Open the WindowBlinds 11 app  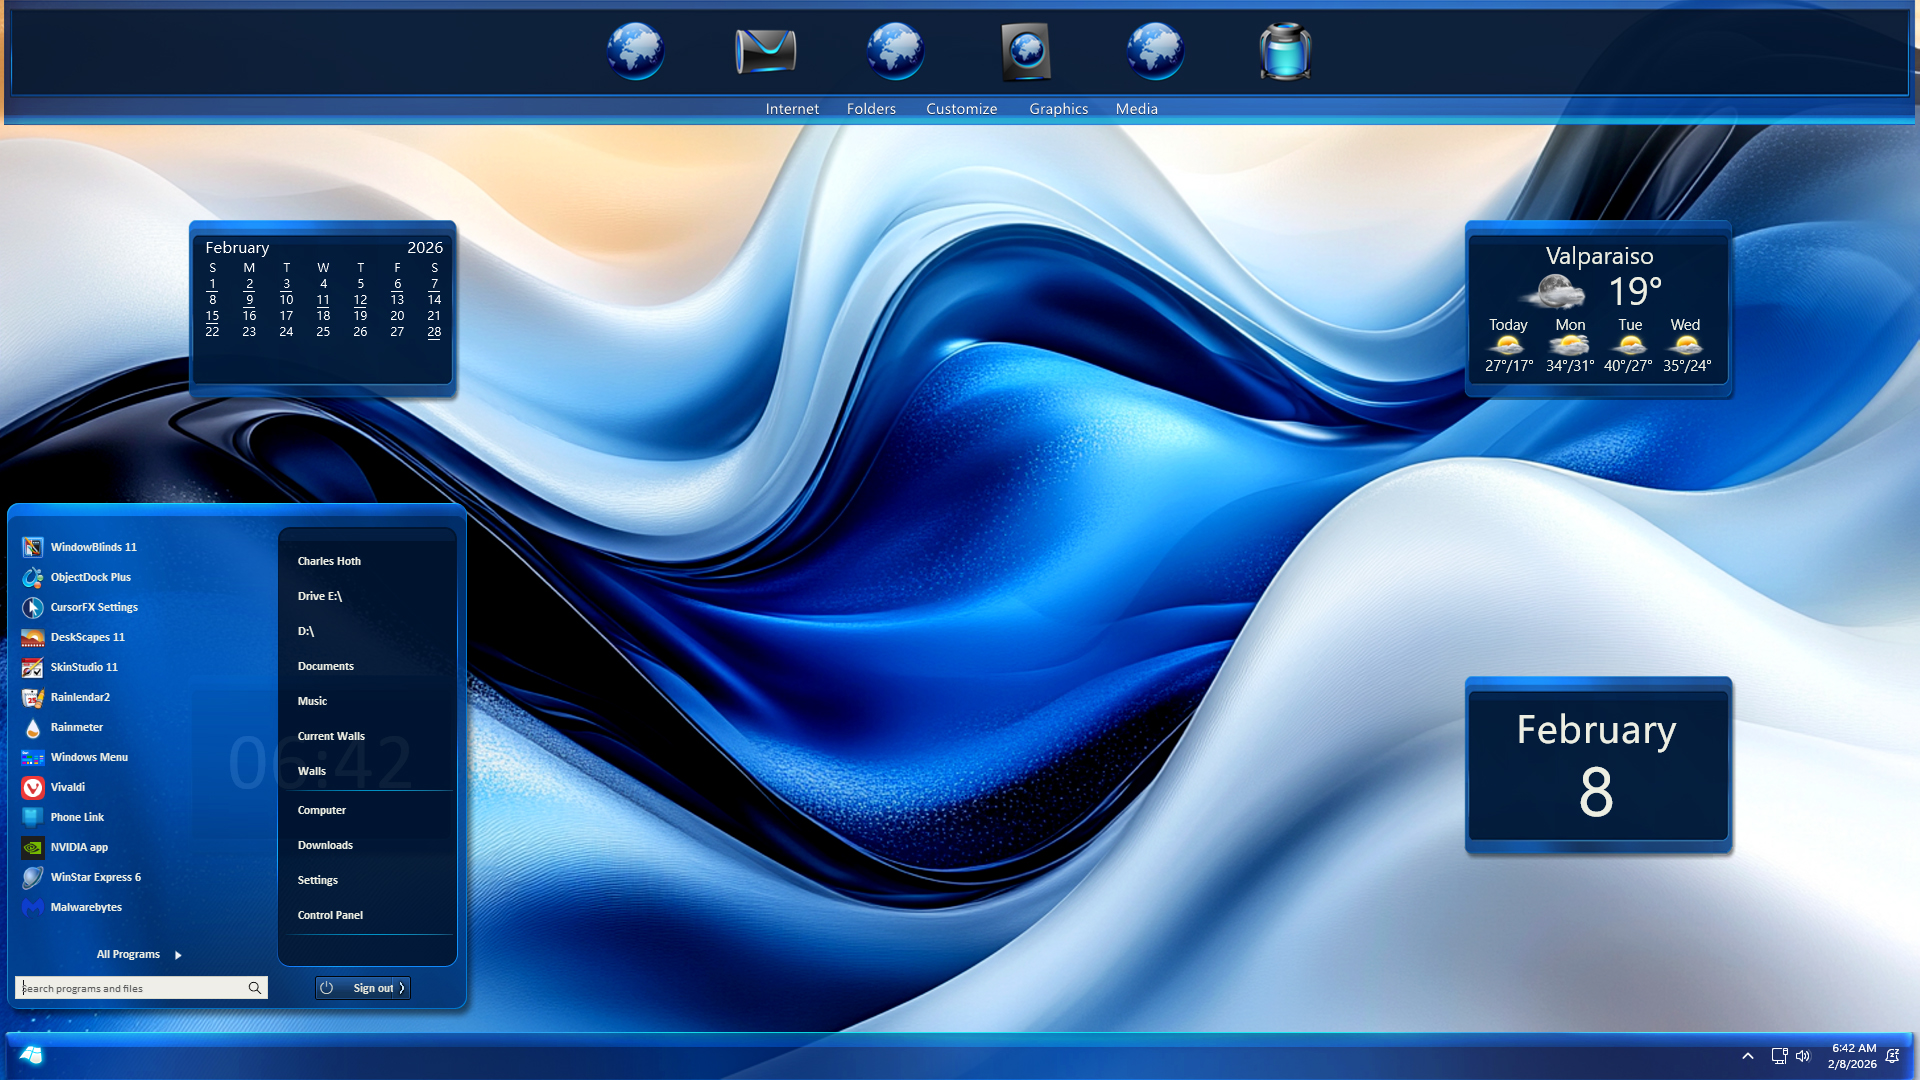pos(93,547)
